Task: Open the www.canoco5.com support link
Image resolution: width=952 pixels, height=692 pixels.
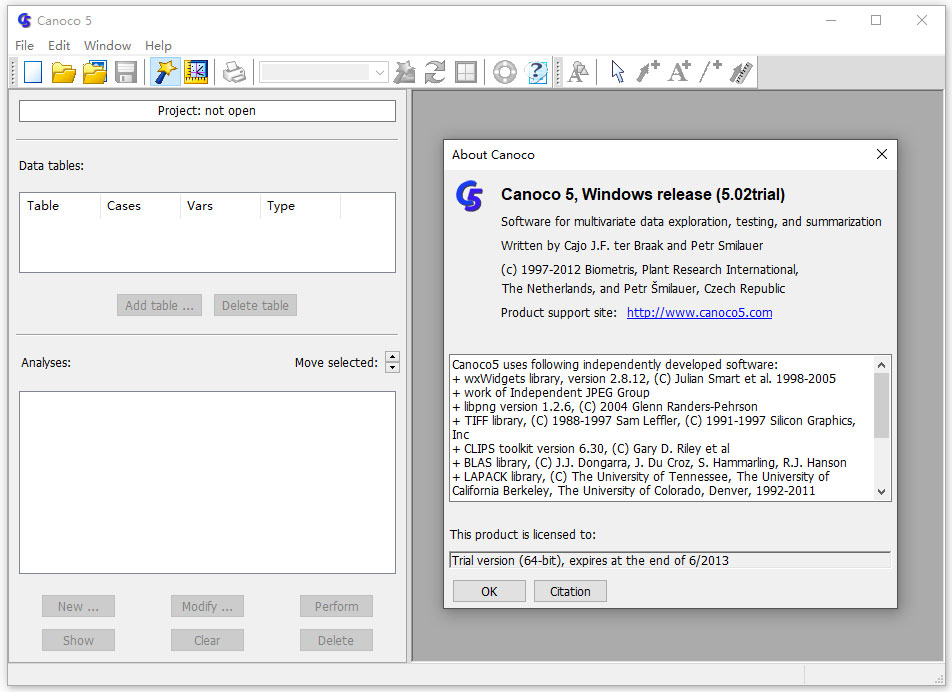Action: pos(699,313)
